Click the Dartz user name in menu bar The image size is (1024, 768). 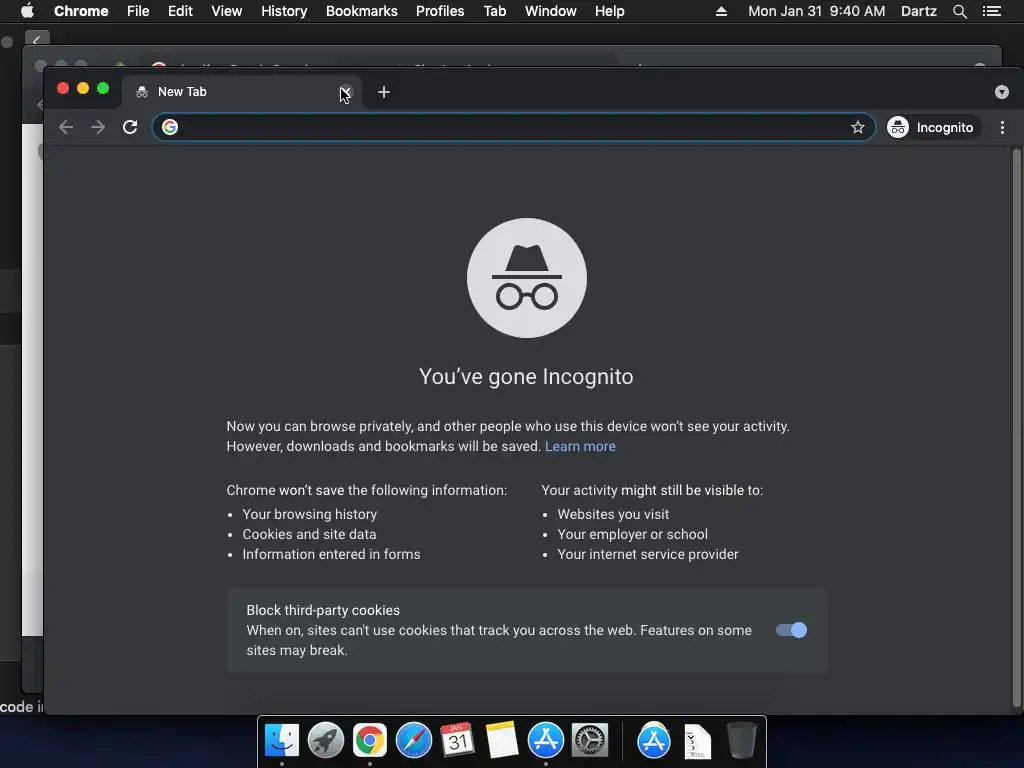click(x=919, y=11)
